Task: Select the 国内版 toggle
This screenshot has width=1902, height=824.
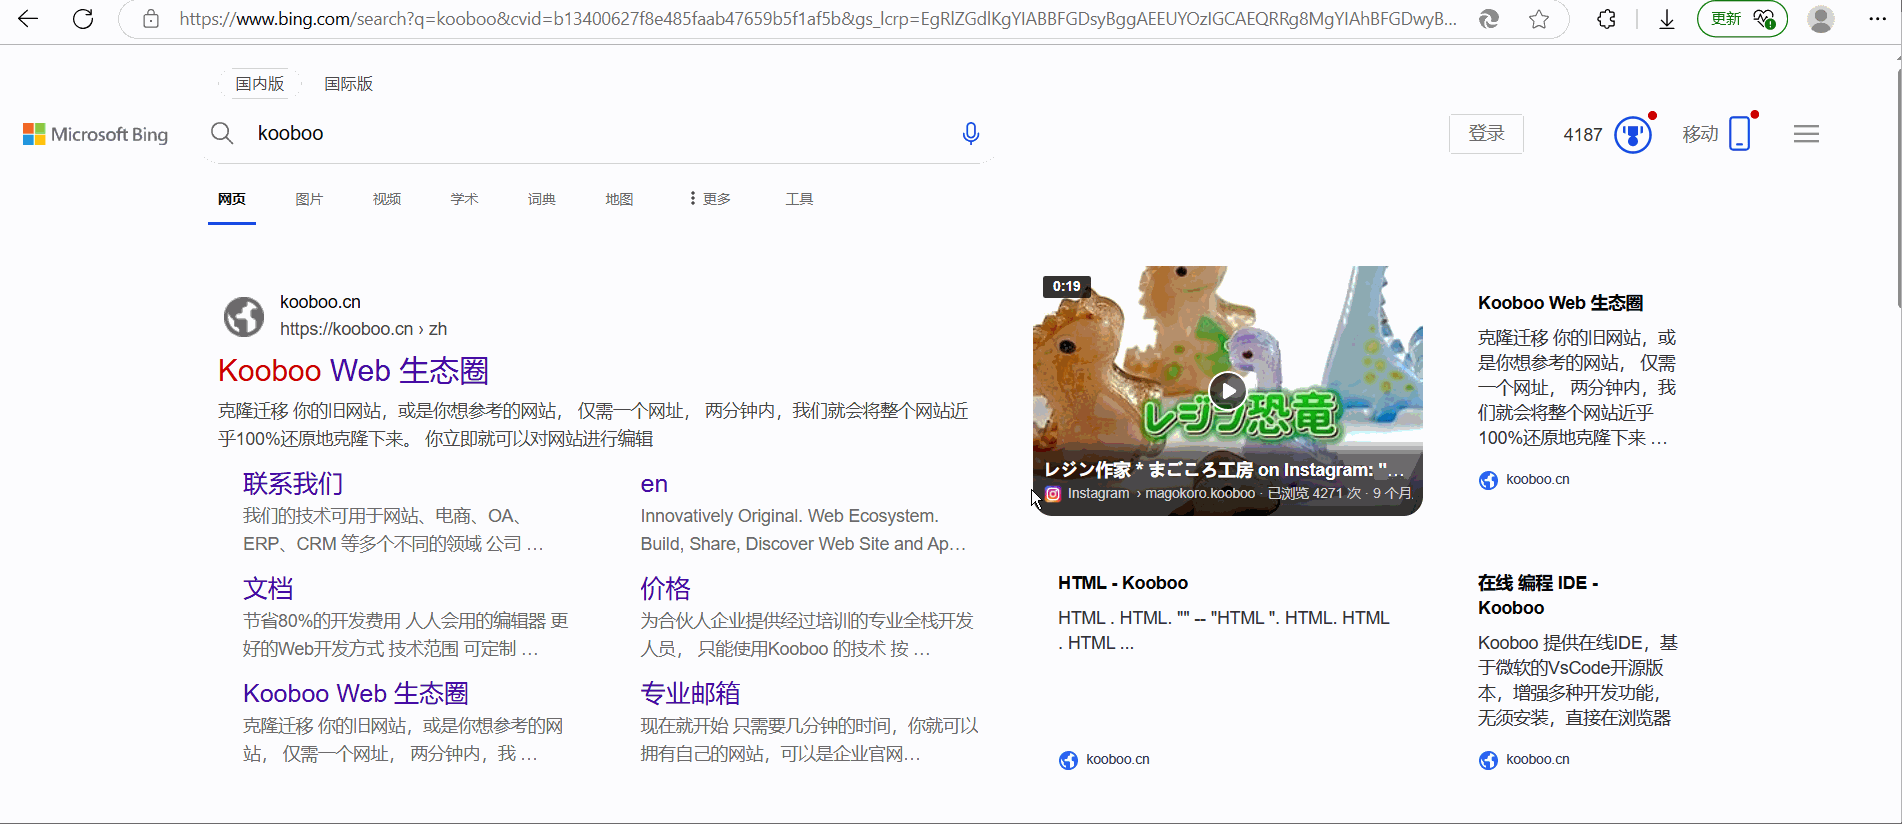Action: click(260, 84)
